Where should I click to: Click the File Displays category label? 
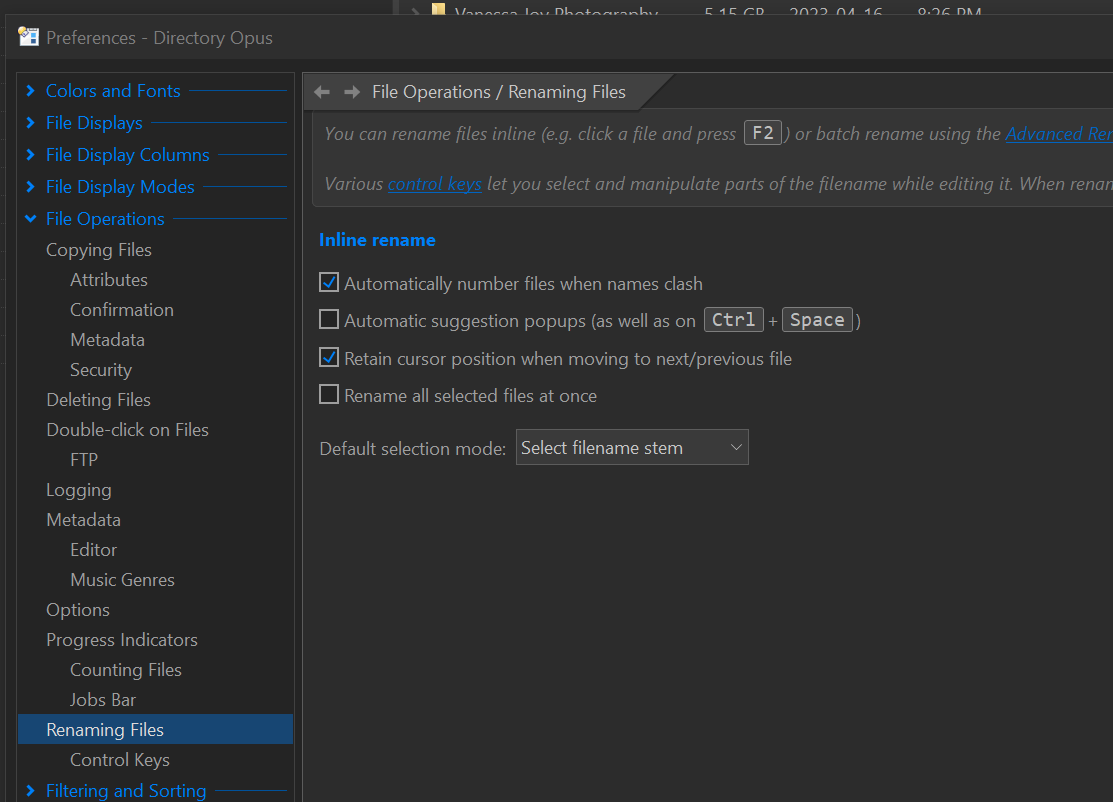pos(94,123)
